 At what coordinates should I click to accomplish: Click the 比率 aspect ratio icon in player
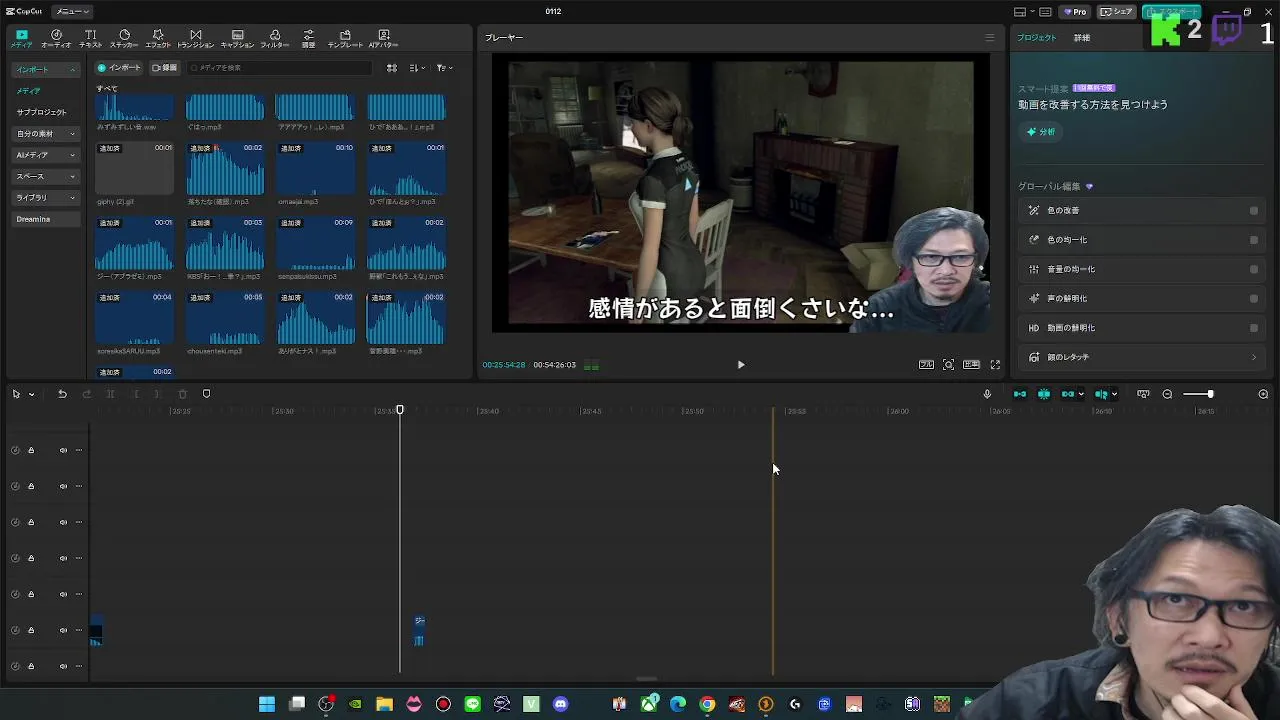(x=971, y=365)
